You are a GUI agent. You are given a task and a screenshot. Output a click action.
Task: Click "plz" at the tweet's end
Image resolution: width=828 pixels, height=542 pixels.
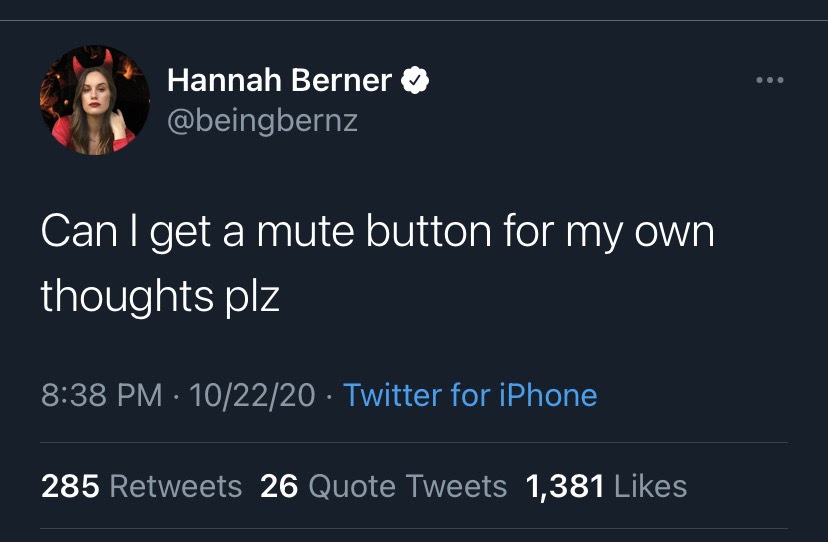(x=252, y=295)
